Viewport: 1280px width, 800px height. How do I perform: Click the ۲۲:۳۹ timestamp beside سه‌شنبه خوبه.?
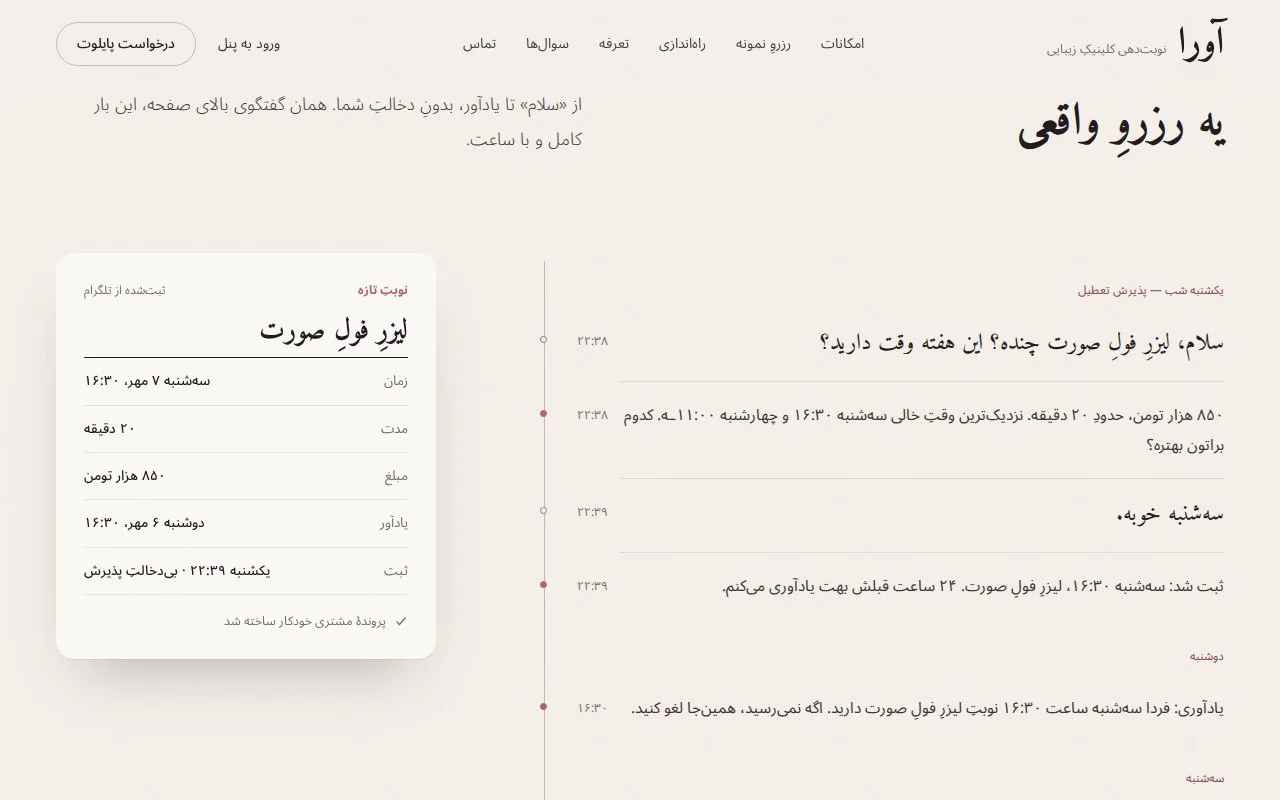592,512
